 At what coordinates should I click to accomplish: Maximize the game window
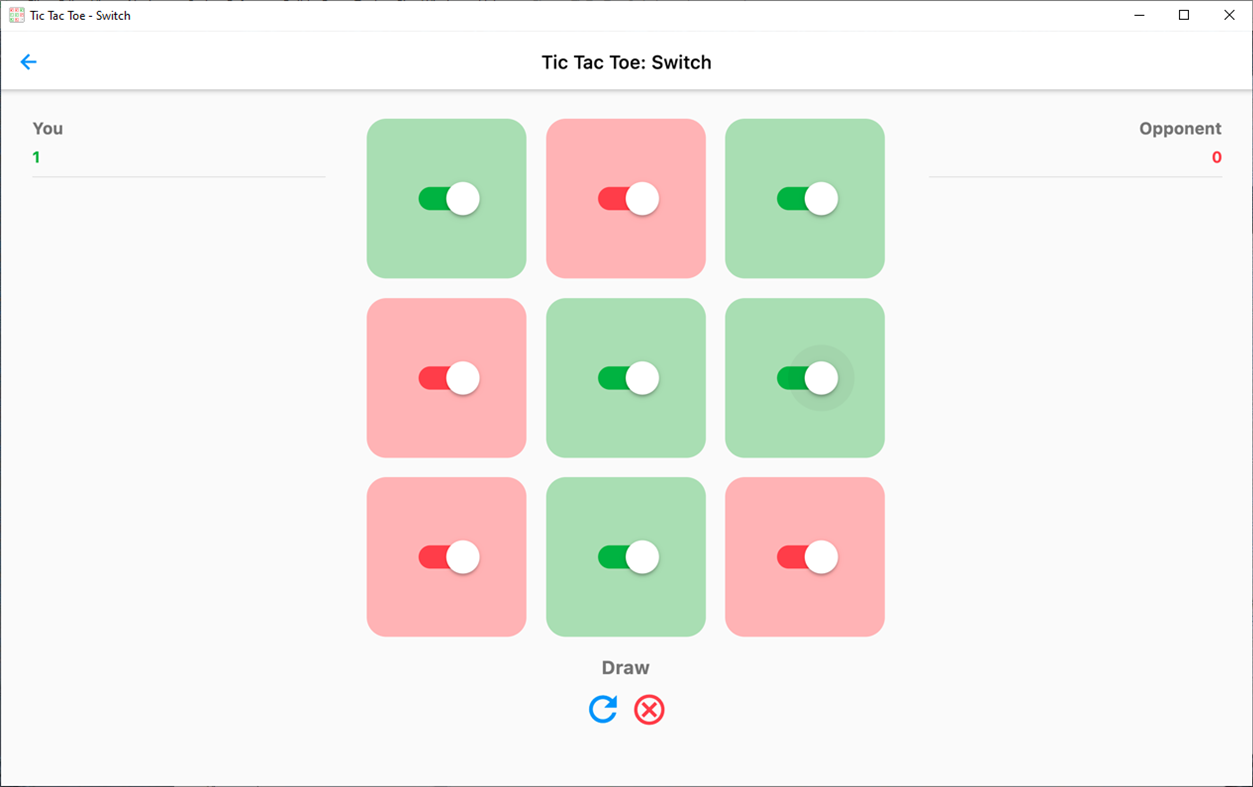1183,15
